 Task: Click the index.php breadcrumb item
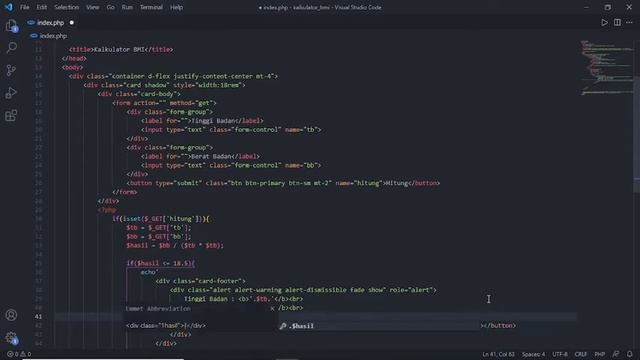53,36
